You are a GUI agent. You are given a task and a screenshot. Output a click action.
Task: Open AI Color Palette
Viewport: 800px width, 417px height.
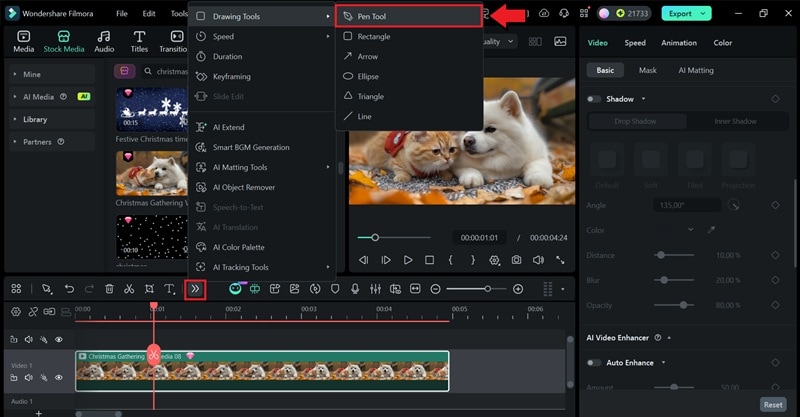click(262, 247)
